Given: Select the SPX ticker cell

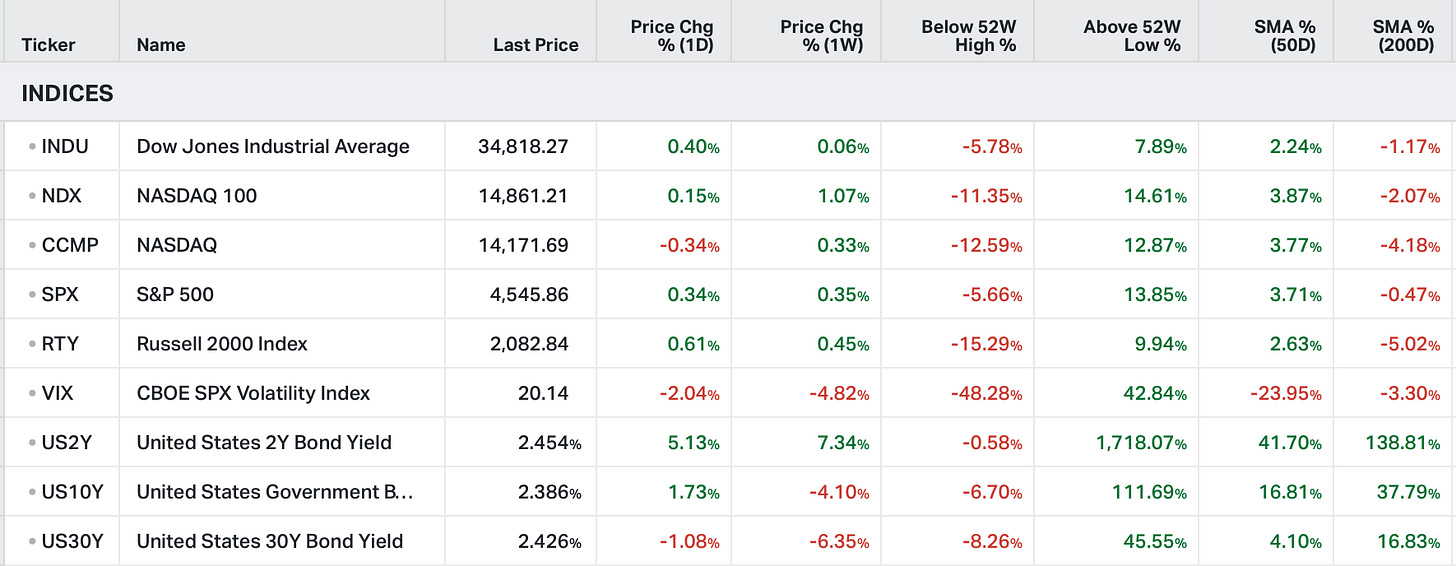Looking at the screenshot, I should click(x=60, y=295).
